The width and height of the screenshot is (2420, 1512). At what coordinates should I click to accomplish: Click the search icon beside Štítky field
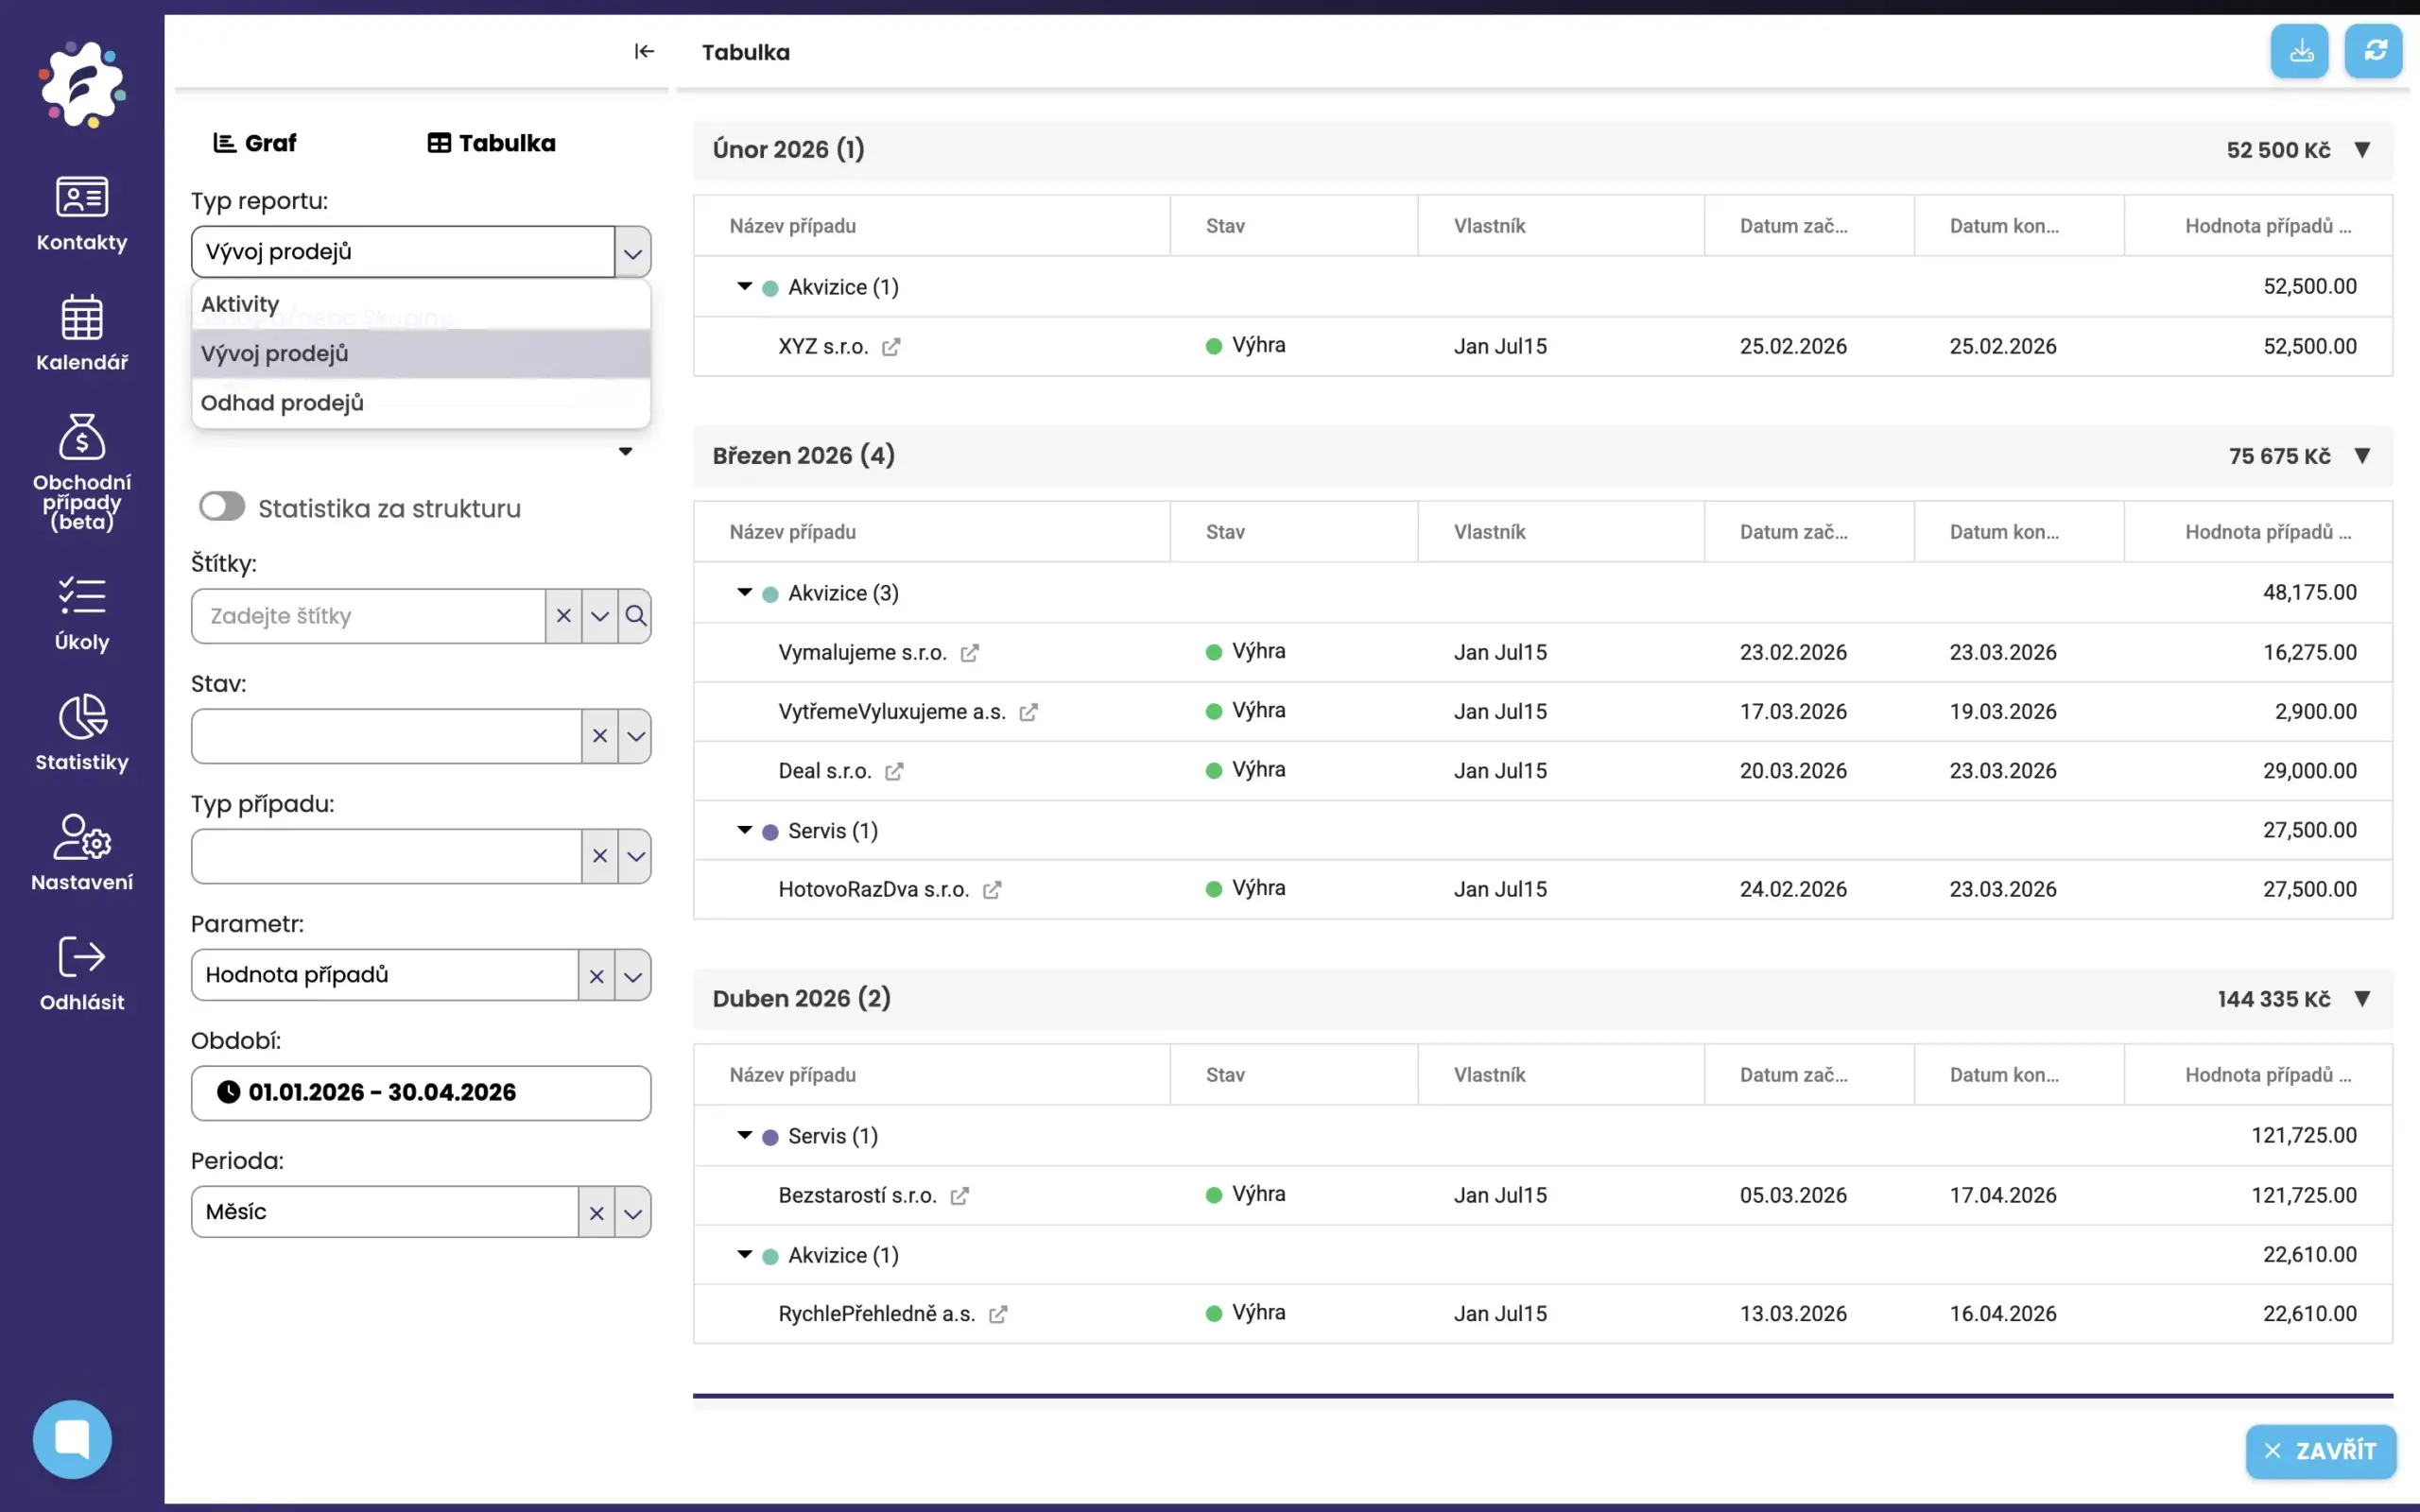pos(636,616)
